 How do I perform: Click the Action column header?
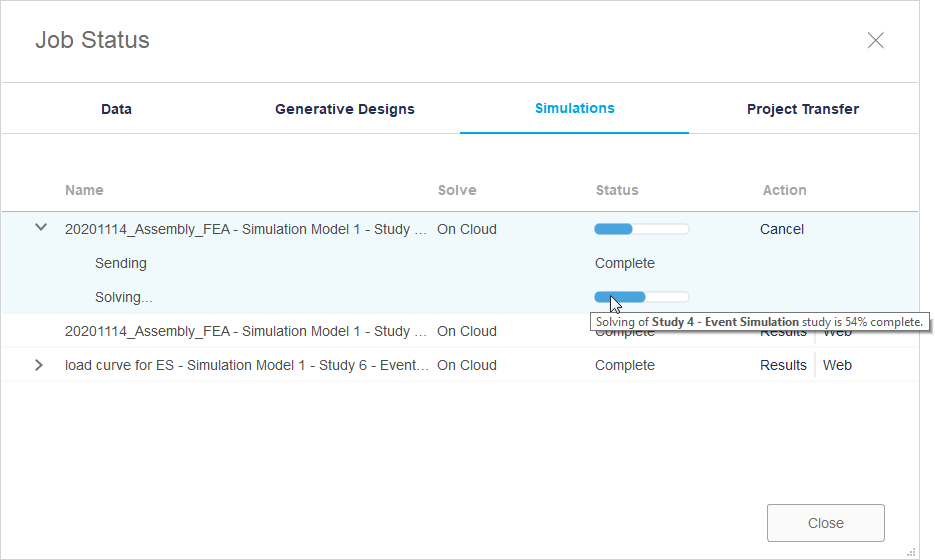(x=784, y=190)
